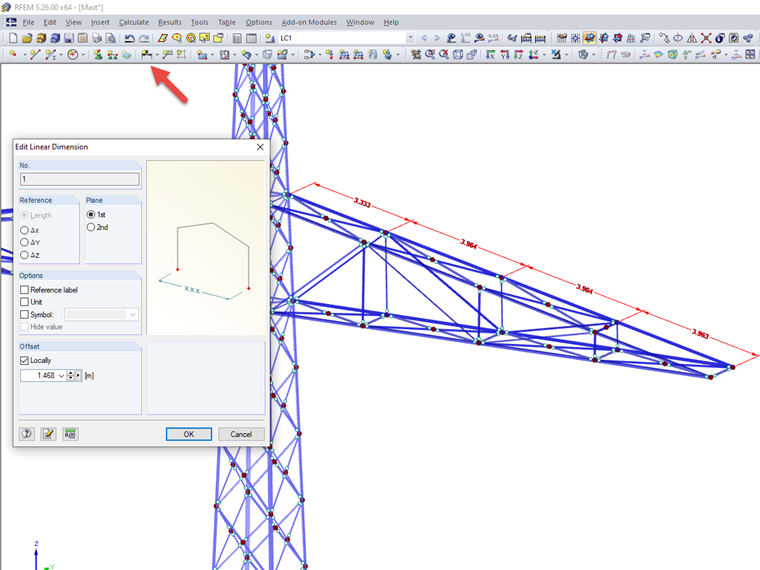
Task: Open the Tools menu
Action: [x=199, y=22]
